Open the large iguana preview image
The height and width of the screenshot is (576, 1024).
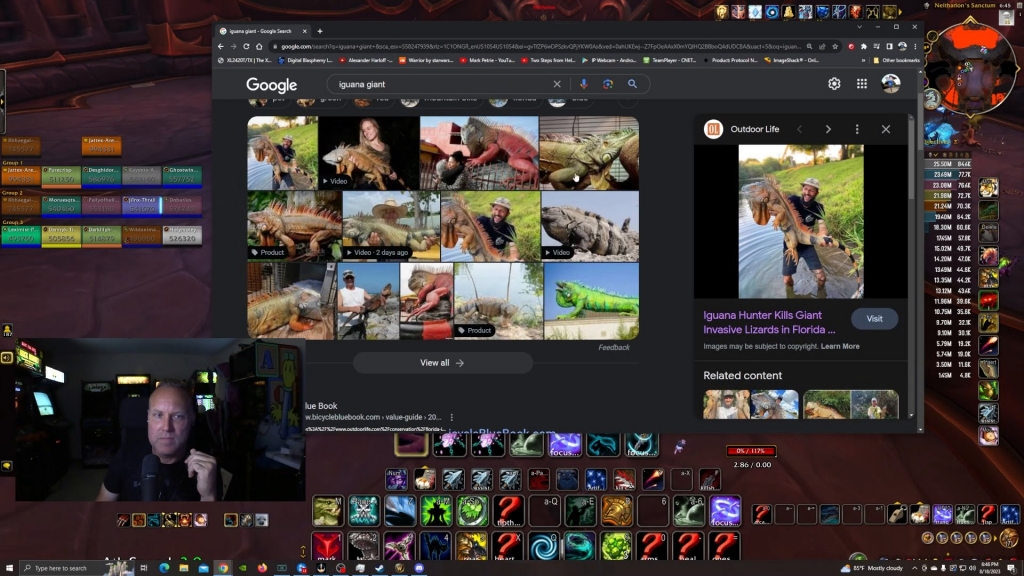point(801,221)
